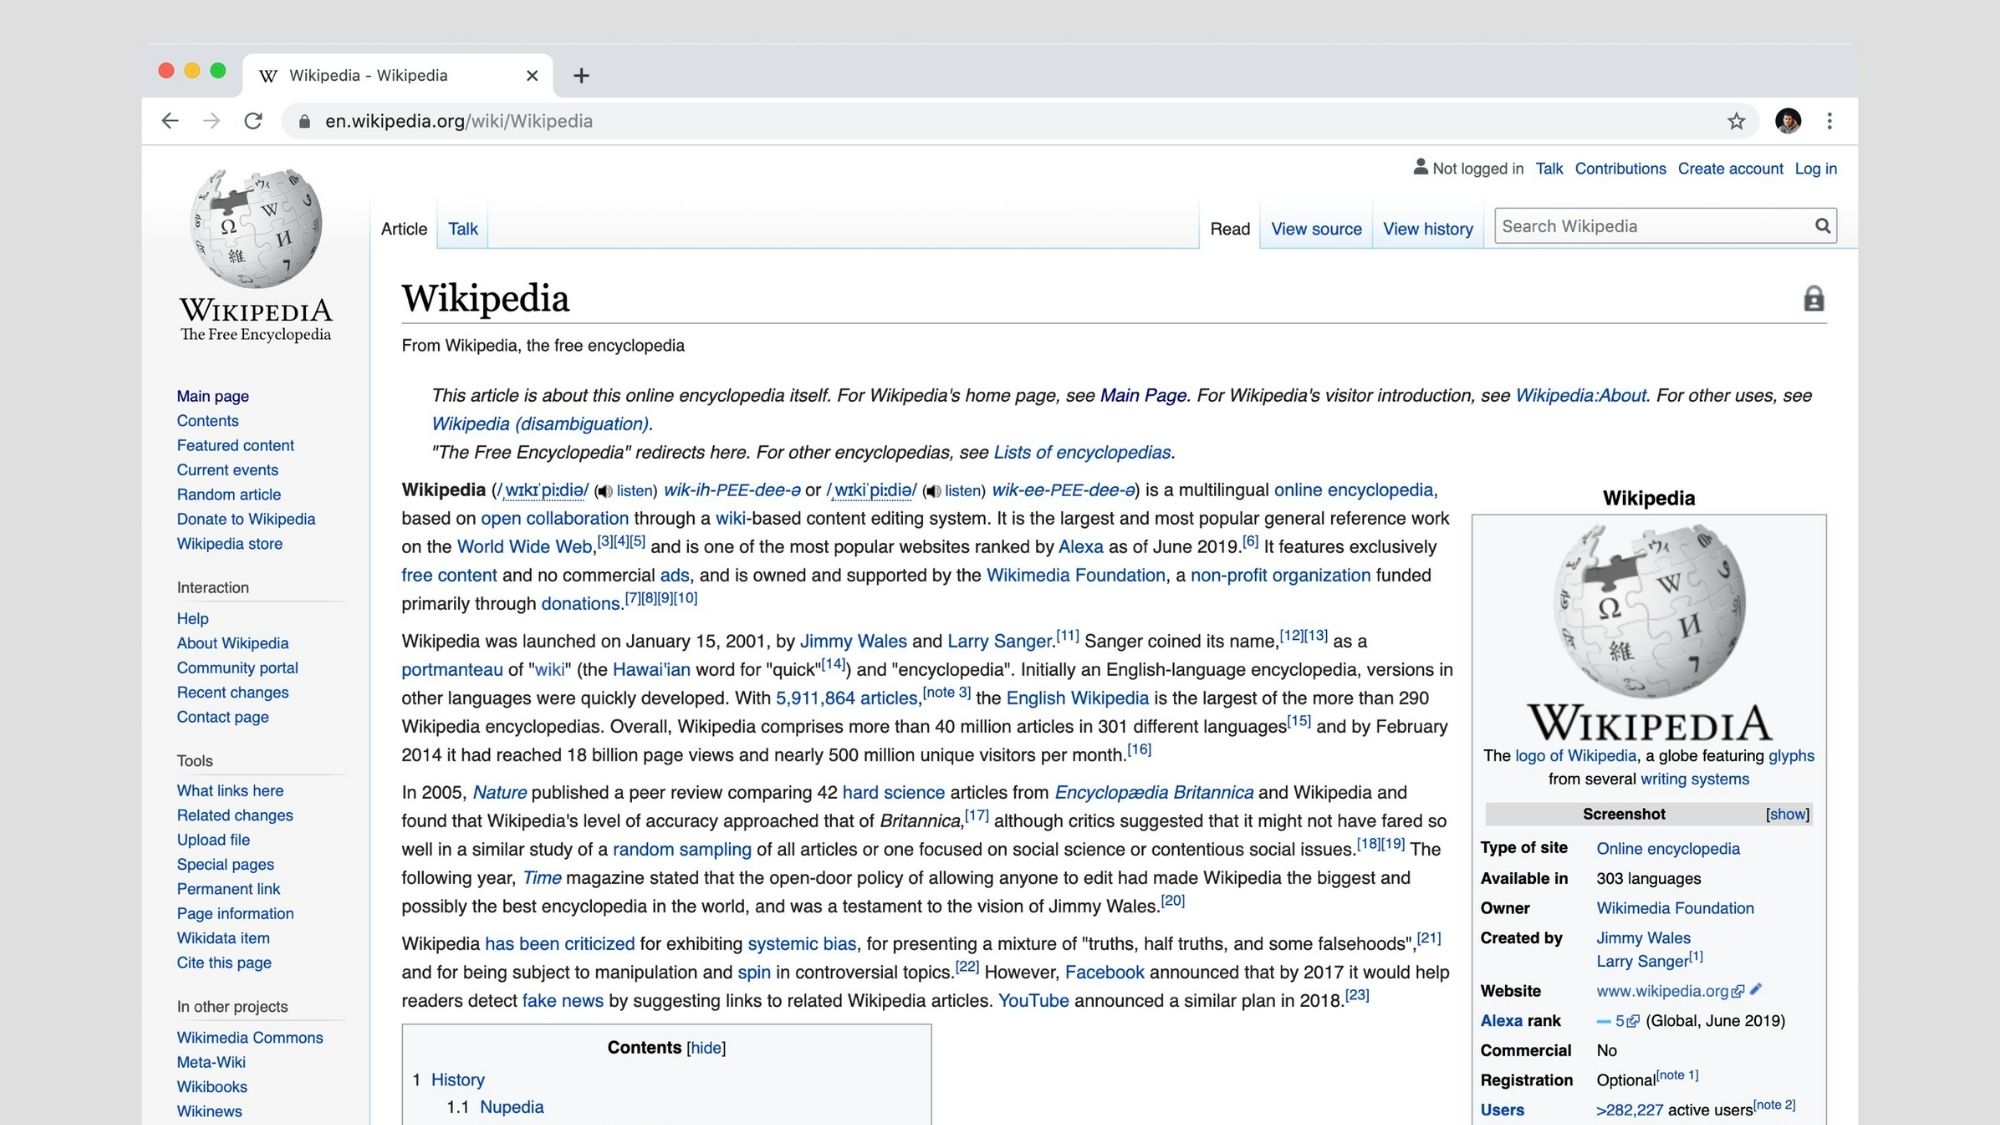Visit a Random article from the sidebar

[228, 494]
